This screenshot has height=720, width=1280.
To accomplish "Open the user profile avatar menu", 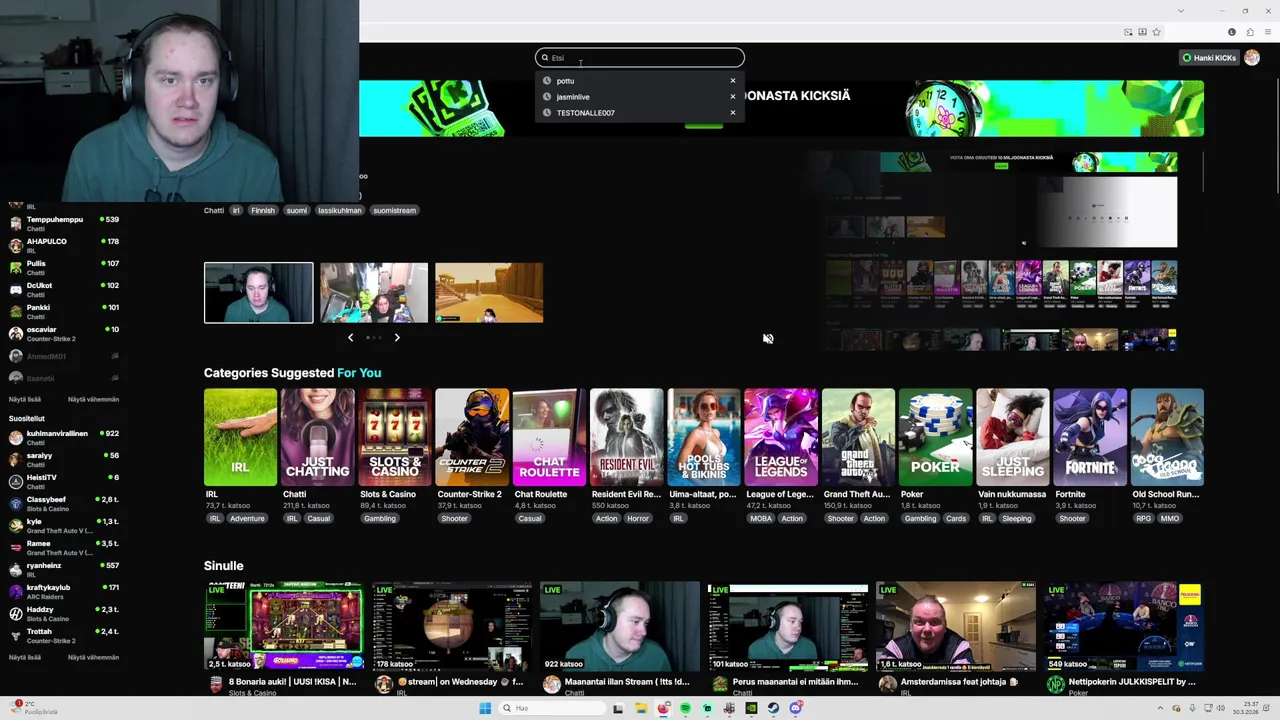I will (1252, 58).
